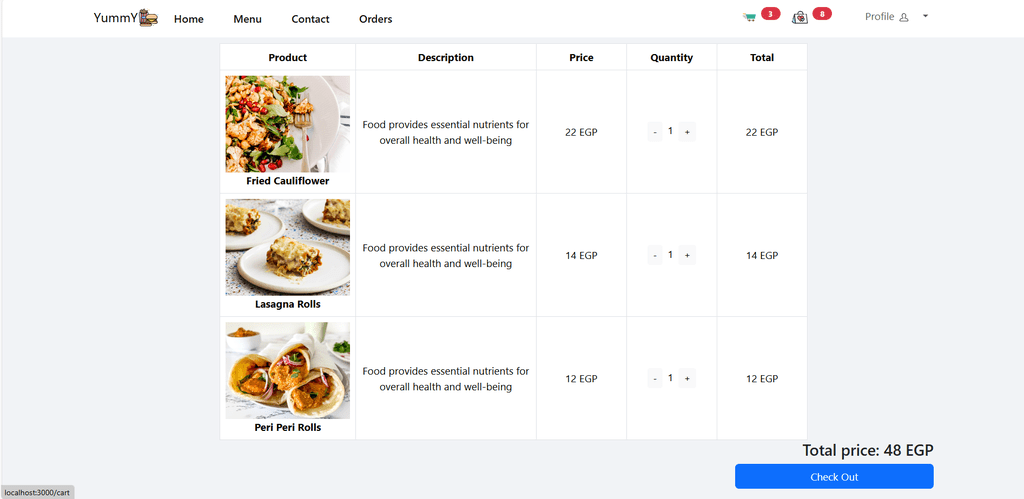1024x499 pixels.
Task: Select the Lasagna Rolls product image
Action: tap(287, 248)
